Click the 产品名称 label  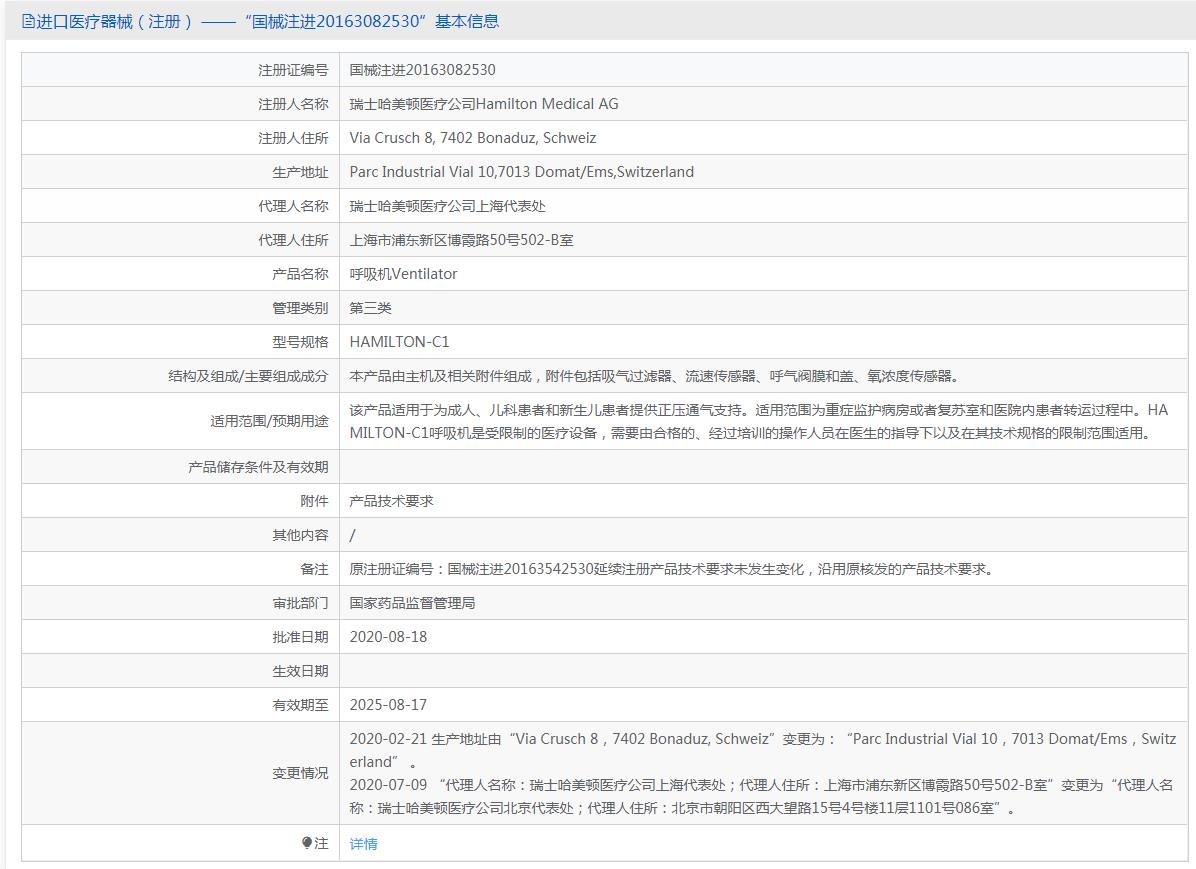point(300,274)
